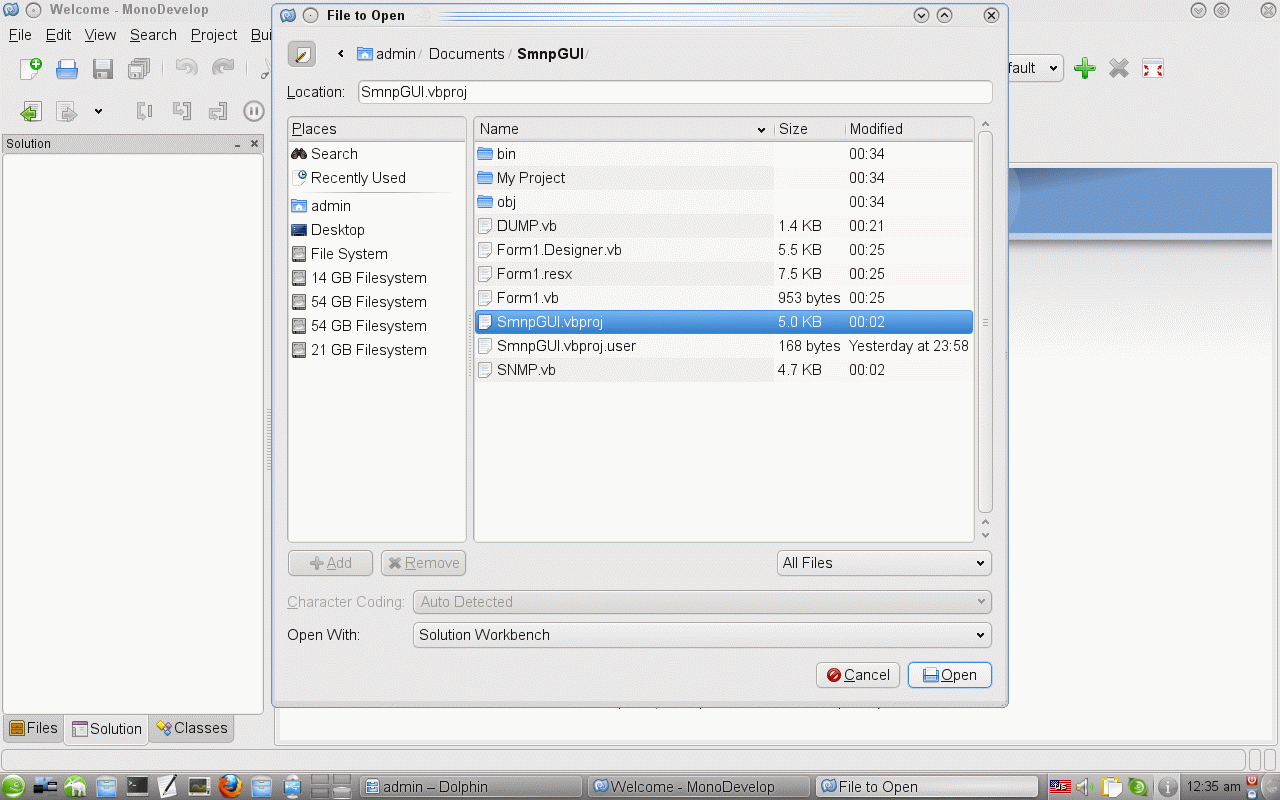The width and height of the screenshot is (1280, 800).
Task: Open the Open With Solution Workbench dropdown
Action: click(702, 635)
